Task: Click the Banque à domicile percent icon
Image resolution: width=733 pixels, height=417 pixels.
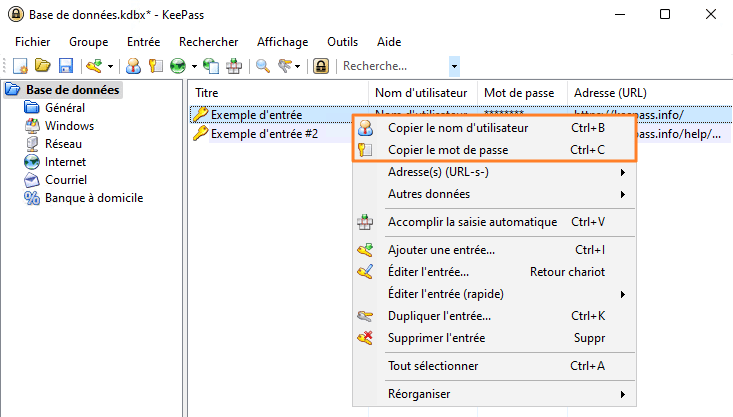Action: 32,198
